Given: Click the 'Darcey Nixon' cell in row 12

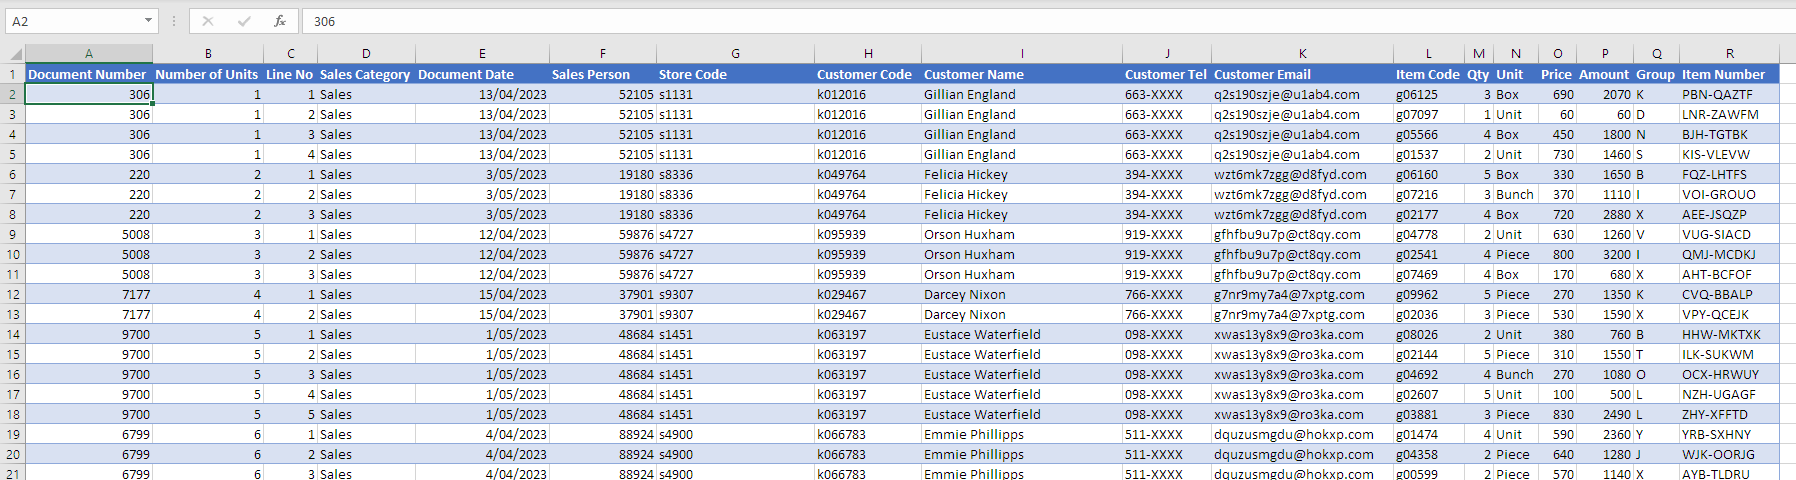Looking at the screenshot, I should pyautogui.click(x=1022, y=294).
